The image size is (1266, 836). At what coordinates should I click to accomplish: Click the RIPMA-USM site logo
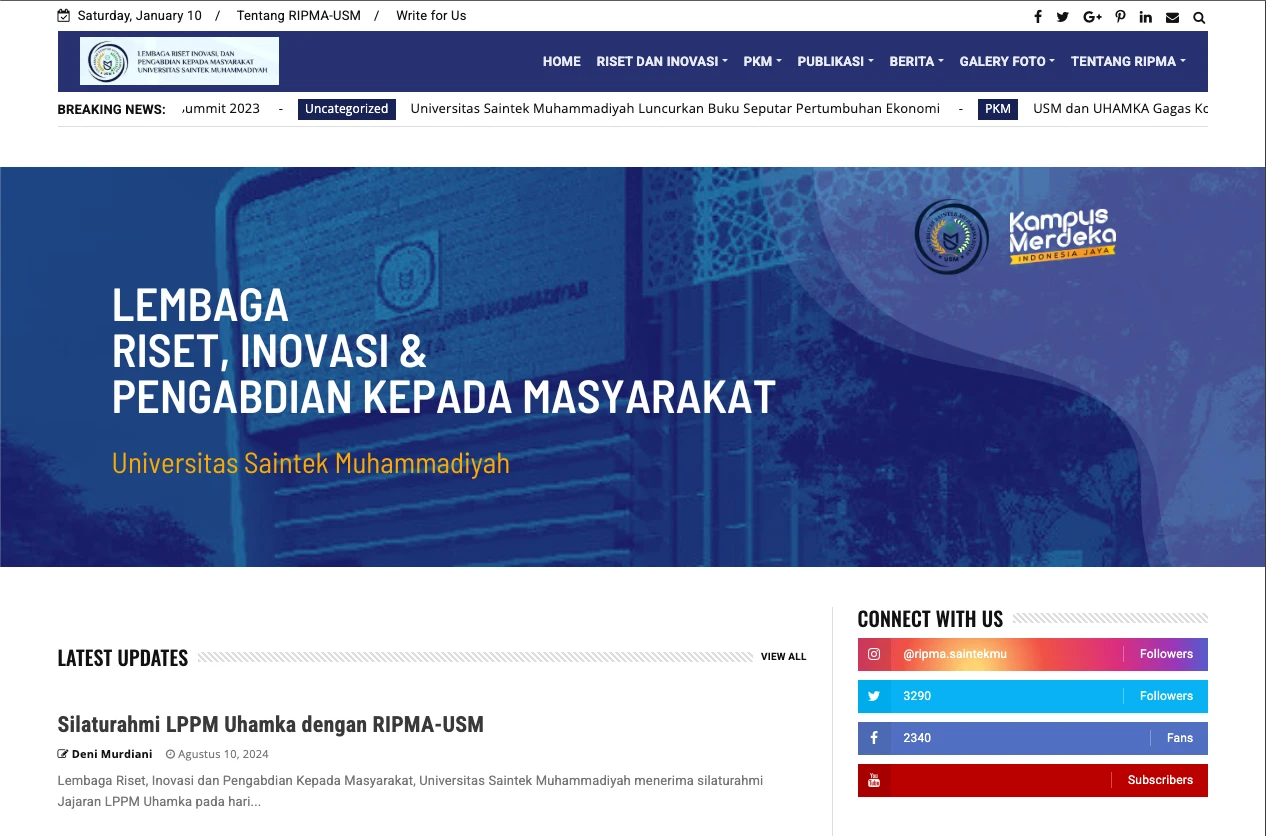[x=179, y=61]
